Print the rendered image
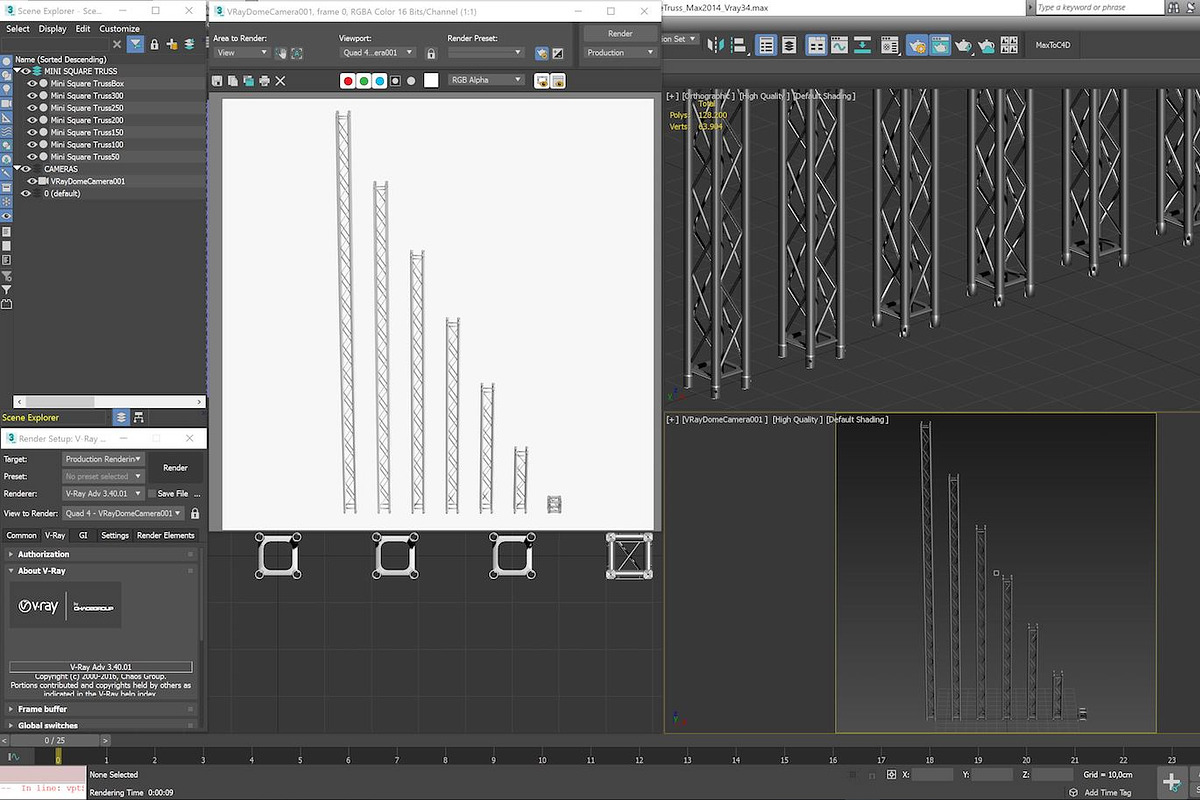1200x800 pixels. pyautogui.click(x=264, y=80)
